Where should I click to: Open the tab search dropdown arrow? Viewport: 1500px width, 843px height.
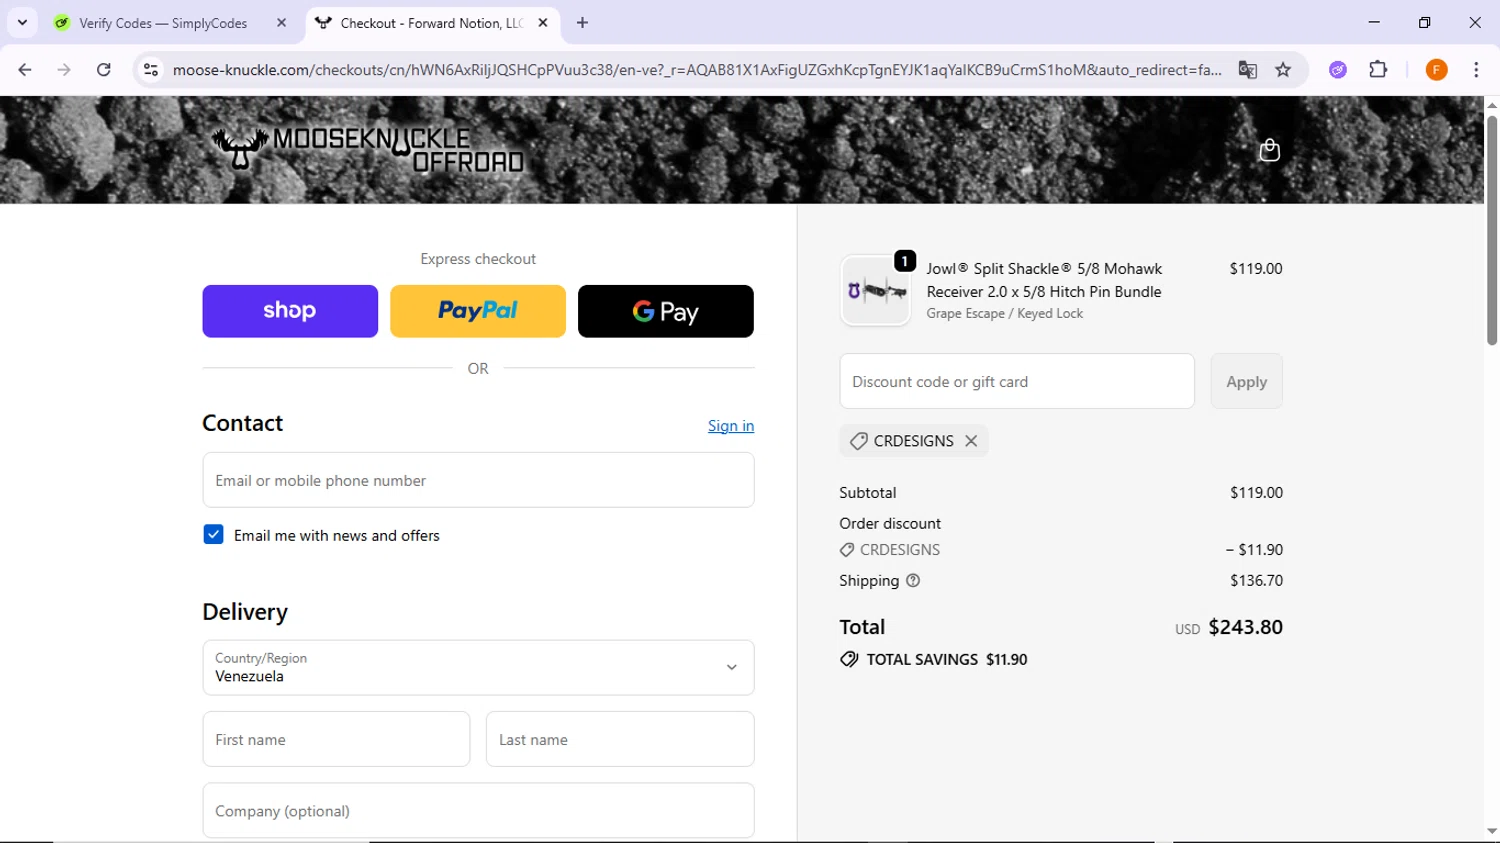(x=22, y=23)
